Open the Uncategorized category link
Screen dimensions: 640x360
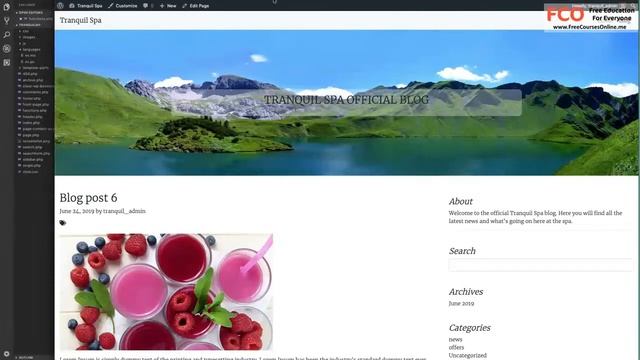(x=468, y=356)
